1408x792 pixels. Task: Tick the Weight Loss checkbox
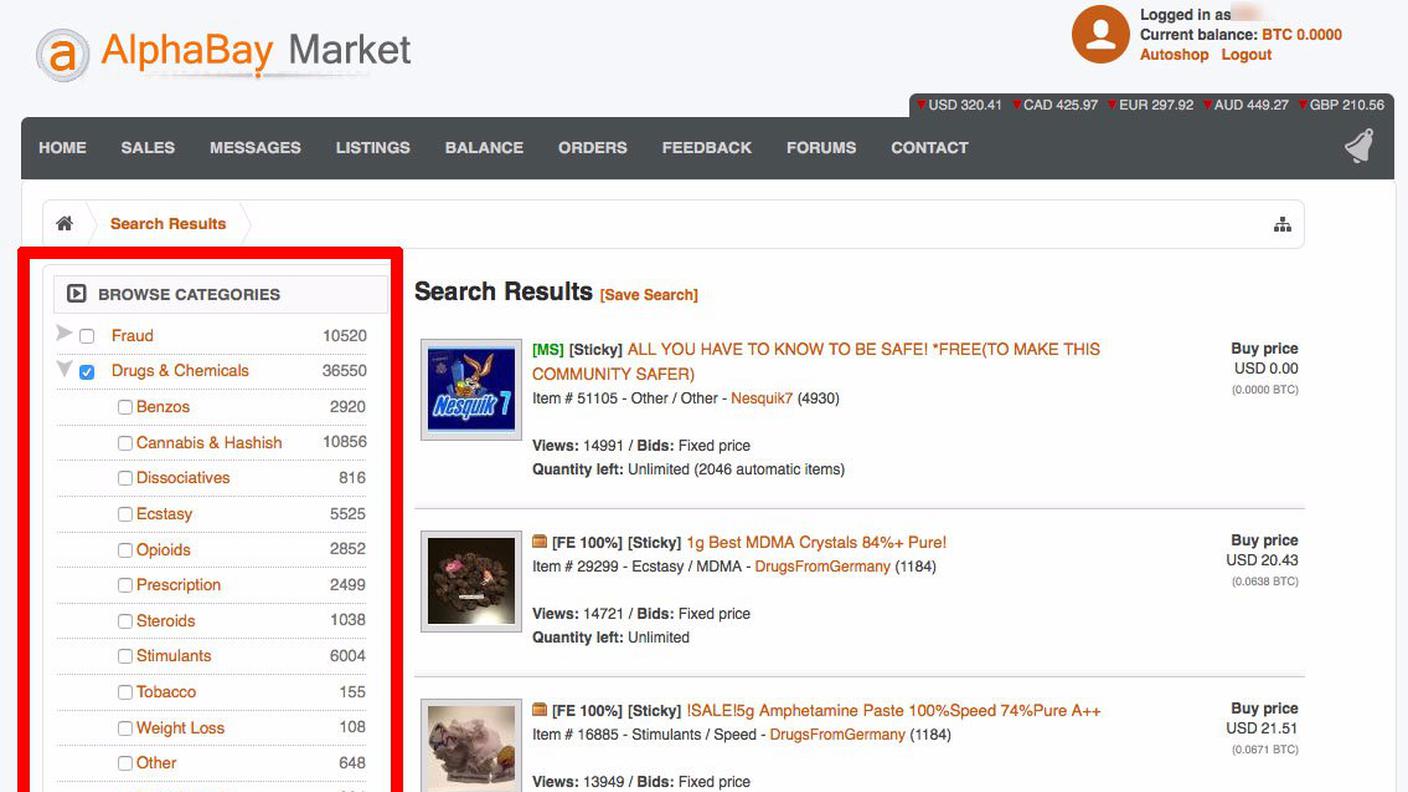[125, 728]
